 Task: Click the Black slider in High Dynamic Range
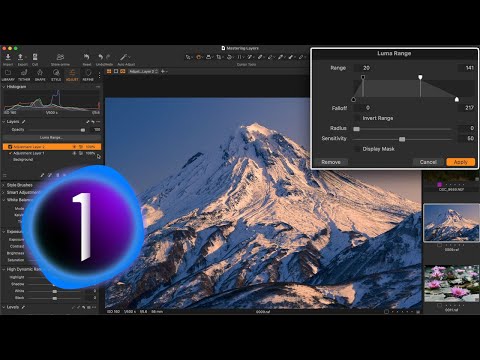pyautogui.click(x=55, y=298)
